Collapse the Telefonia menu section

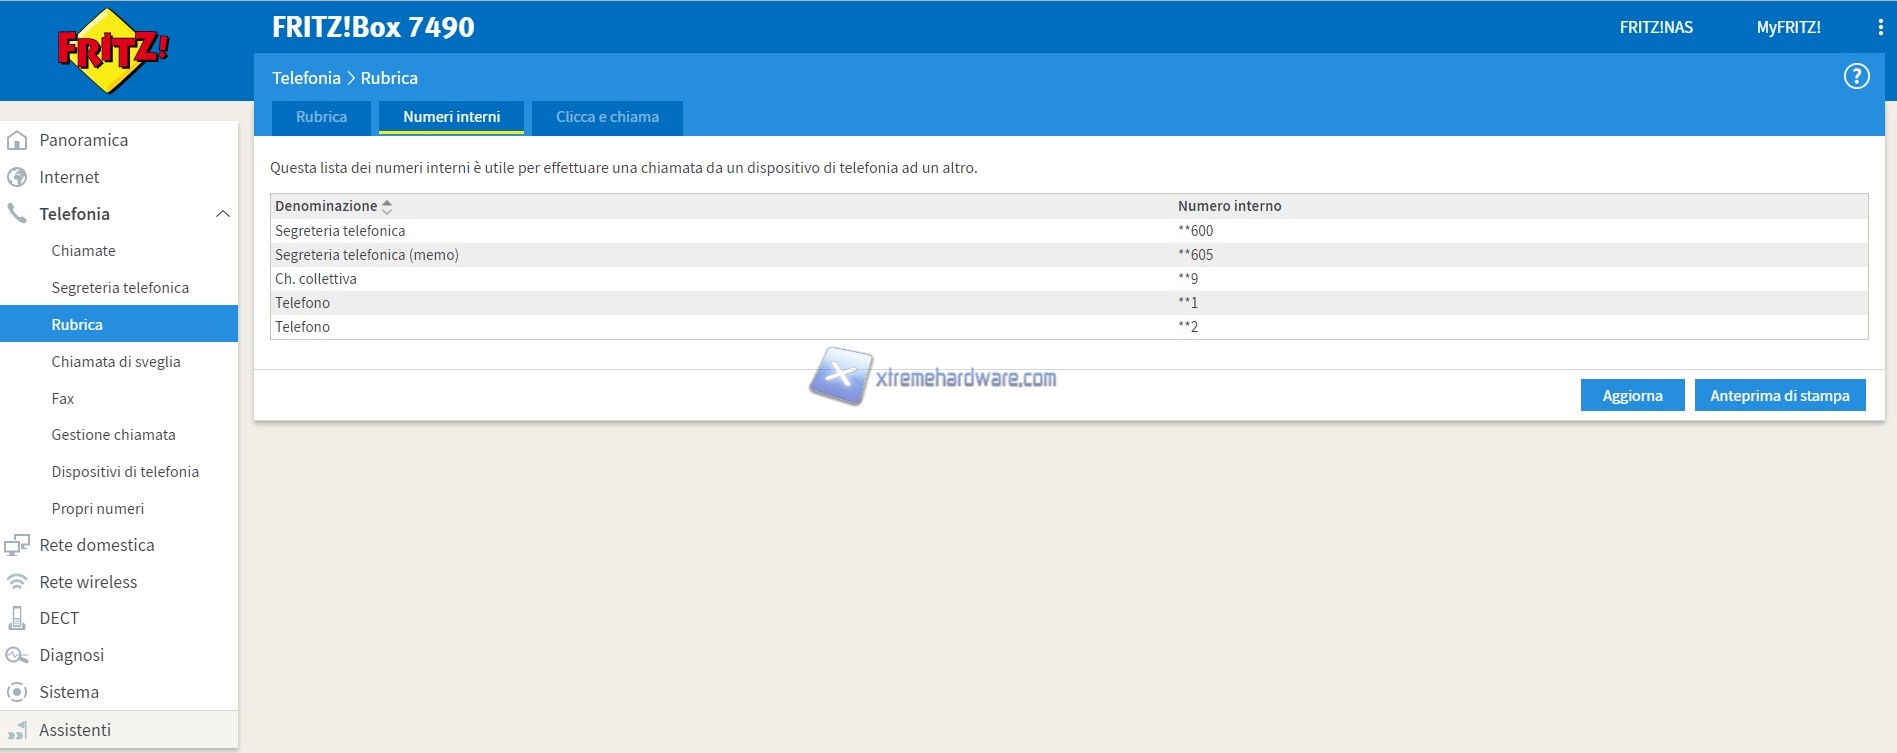click(x=223, y=214)
